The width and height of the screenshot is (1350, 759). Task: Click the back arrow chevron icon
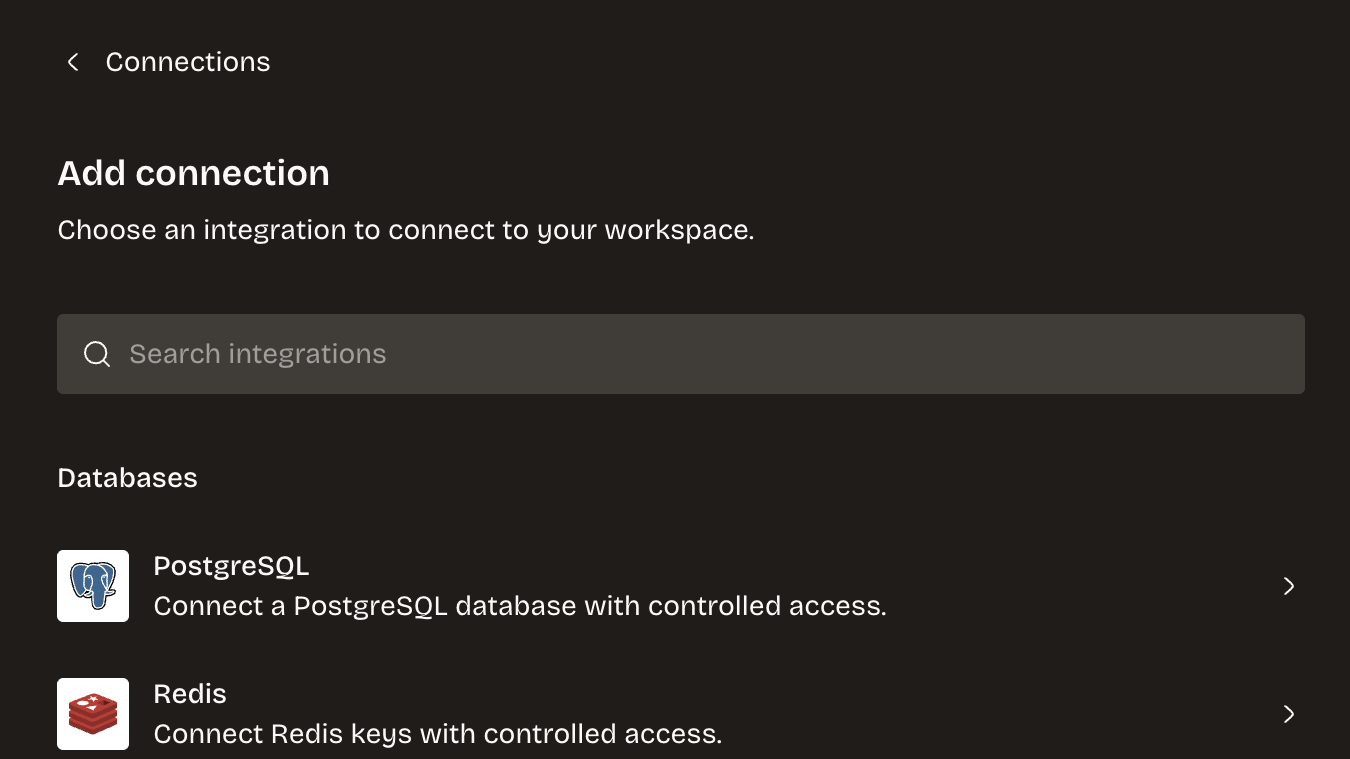[72, 62]
